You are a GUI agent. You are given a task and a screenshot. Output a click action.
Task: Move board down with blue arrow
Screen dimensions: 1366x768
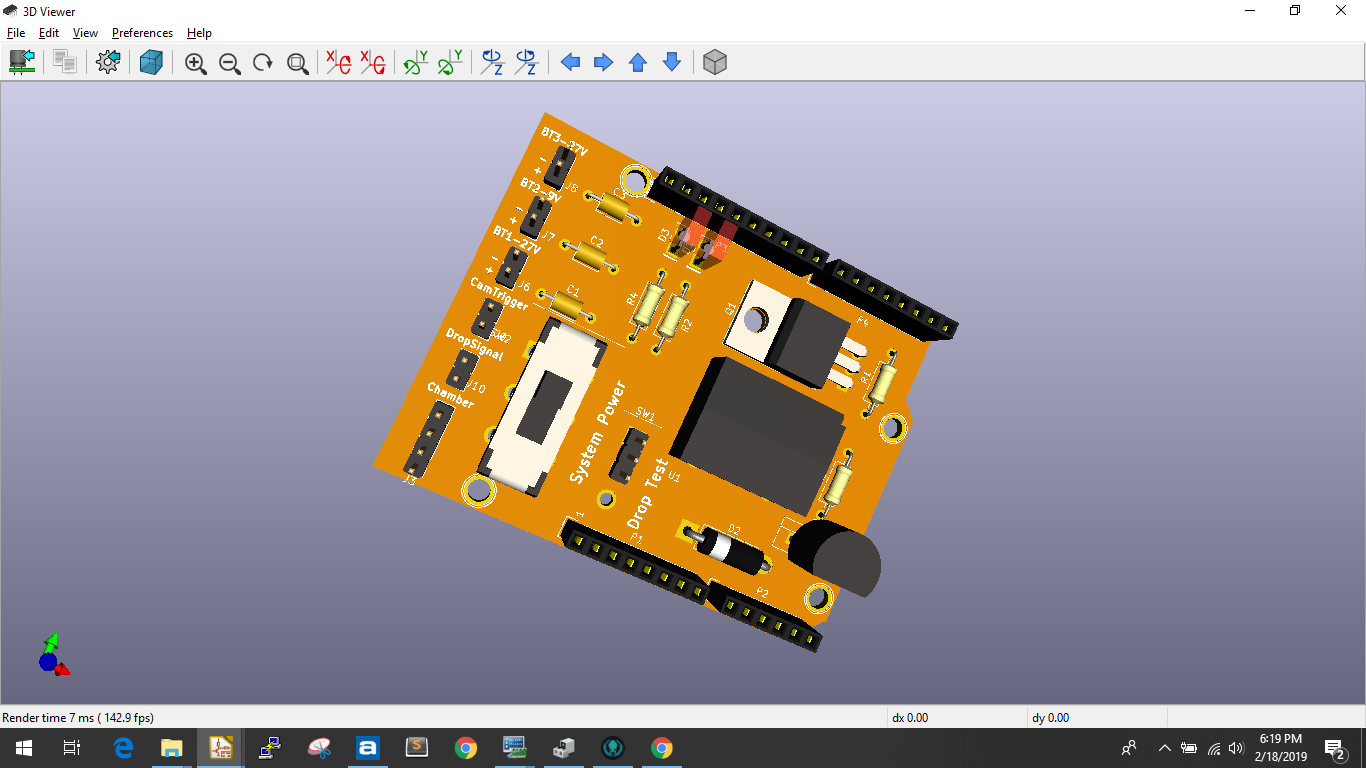pyautogui.click(x=672, y=62)
